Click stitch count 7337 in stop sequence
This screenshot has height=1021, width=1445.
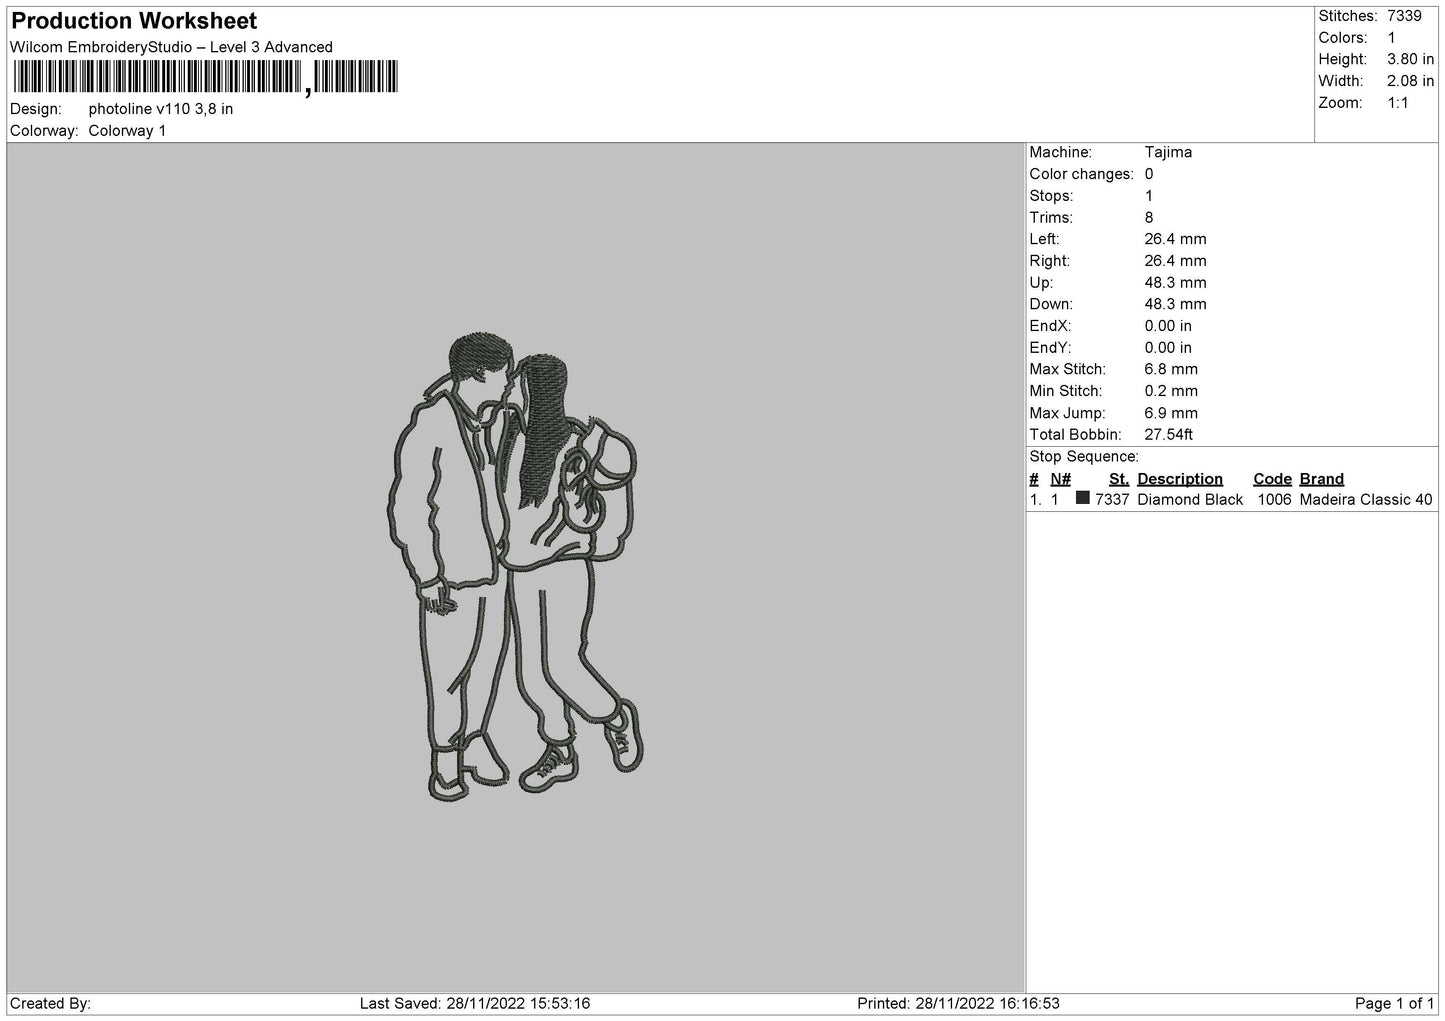point(1112,500)
